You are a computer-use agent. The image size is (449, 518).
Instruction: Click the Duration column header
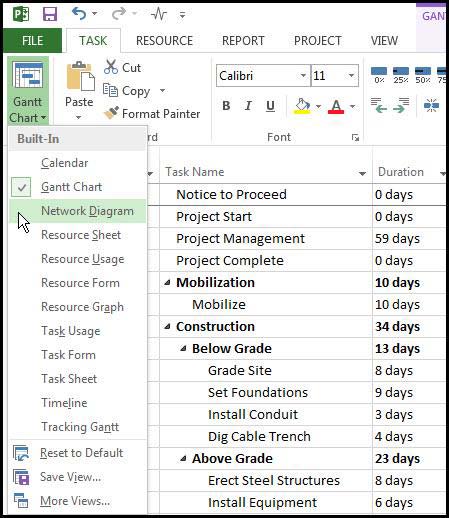409,172
